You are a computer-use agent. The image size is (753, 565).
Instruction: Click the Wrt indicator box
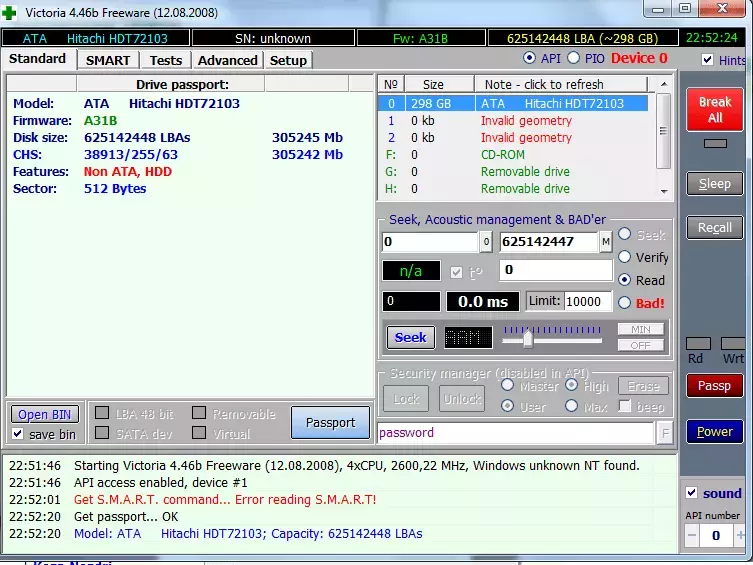(733, 343)
